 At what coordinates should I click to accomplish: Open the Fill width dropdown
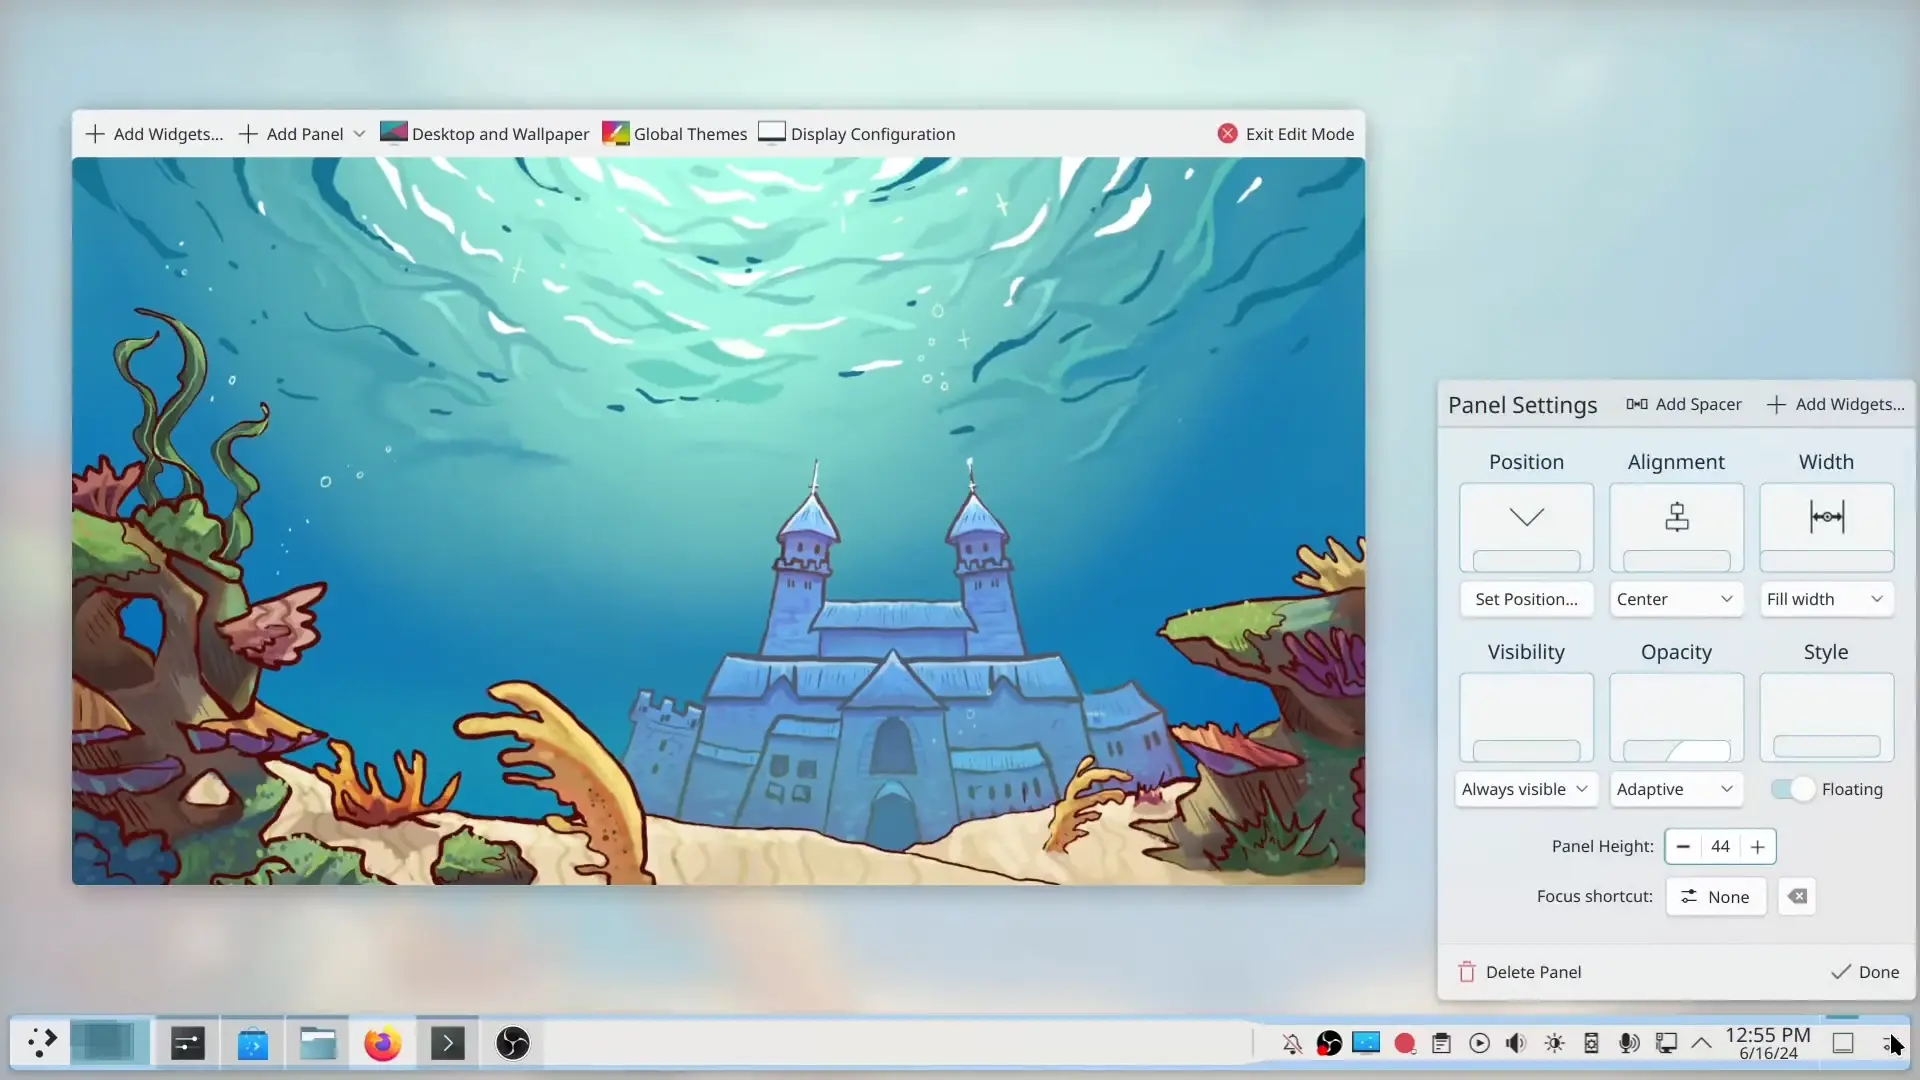1825,599
